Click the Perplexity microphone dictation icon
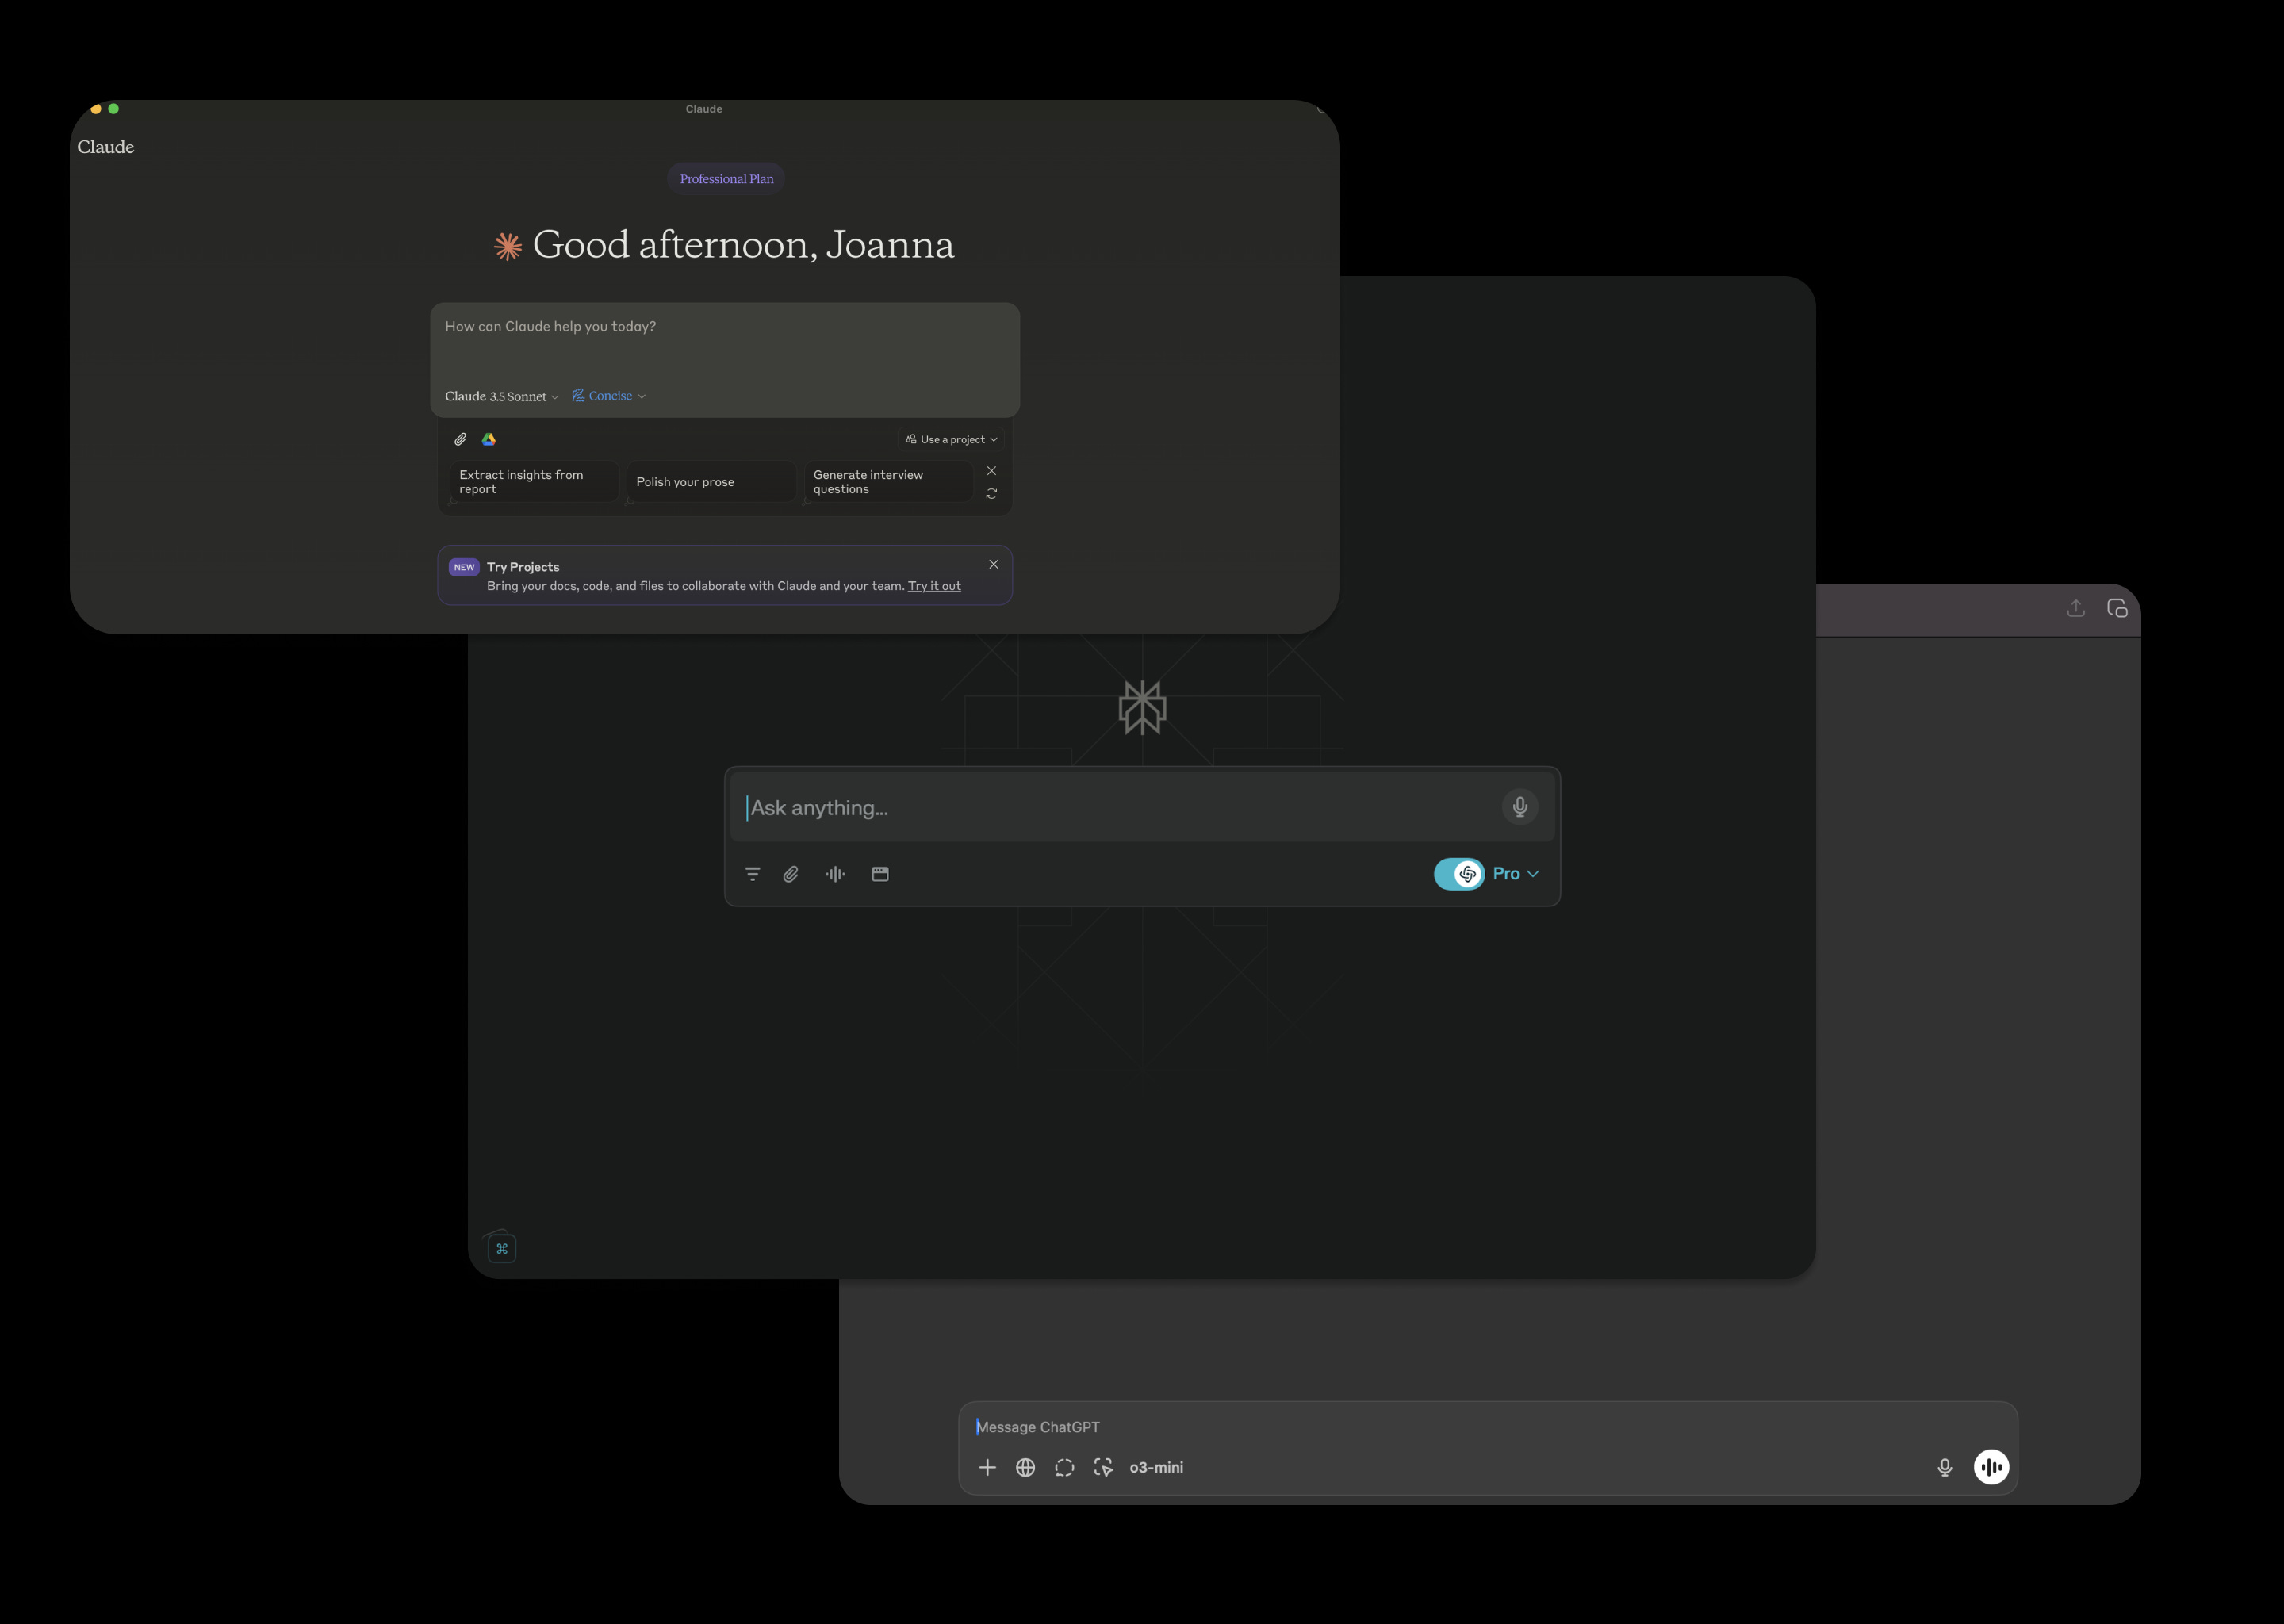2284x1624 pixels. 1519,806
